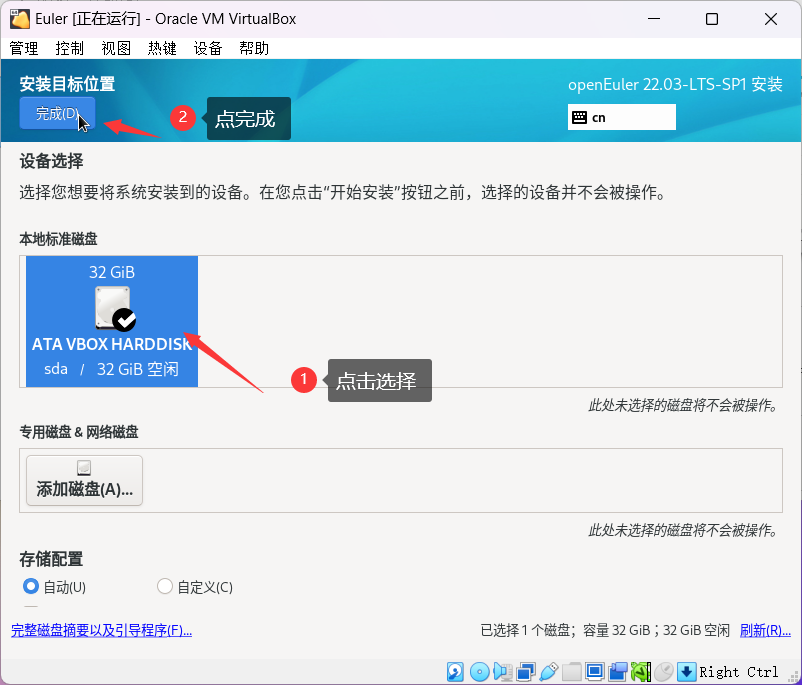The width and height of the screenshot is (802, 685).
Task: Select the Custom (自定义) storage radio button
Action: [165, 586]
